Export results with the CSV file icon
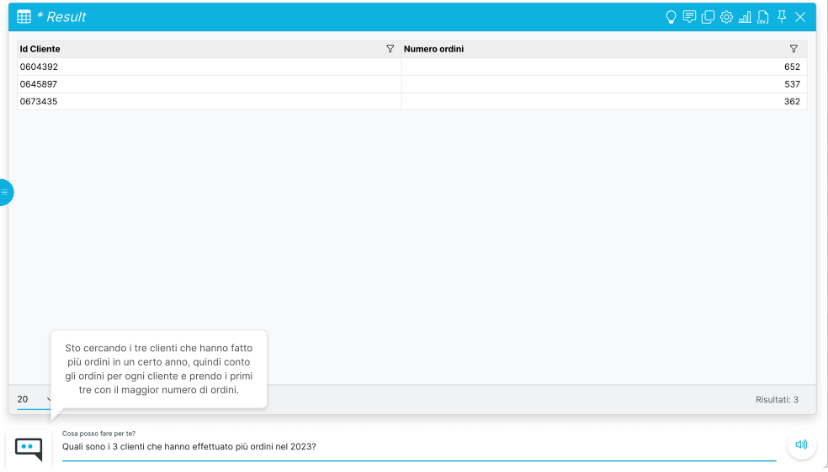The width and height of the screenshot is (828, 472). [x=763, y=17]
